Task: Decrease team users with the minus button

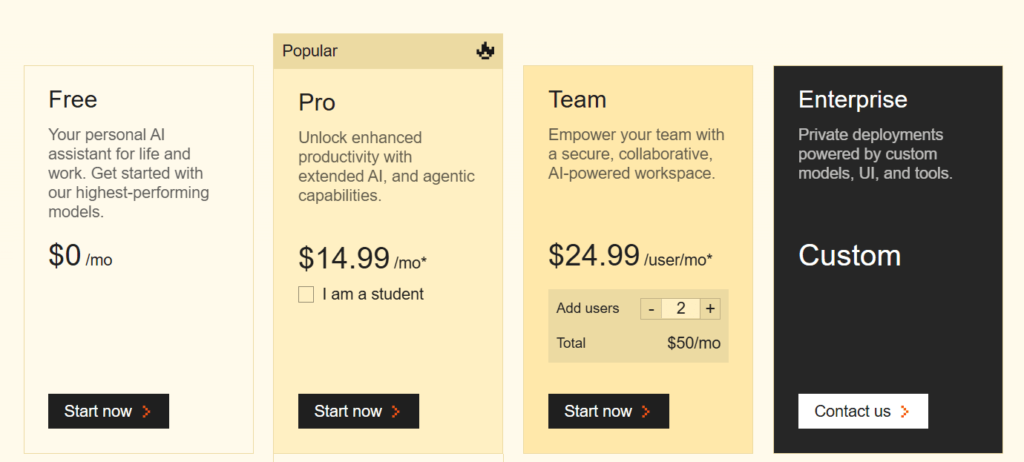Action: click(x=651, y=309)
